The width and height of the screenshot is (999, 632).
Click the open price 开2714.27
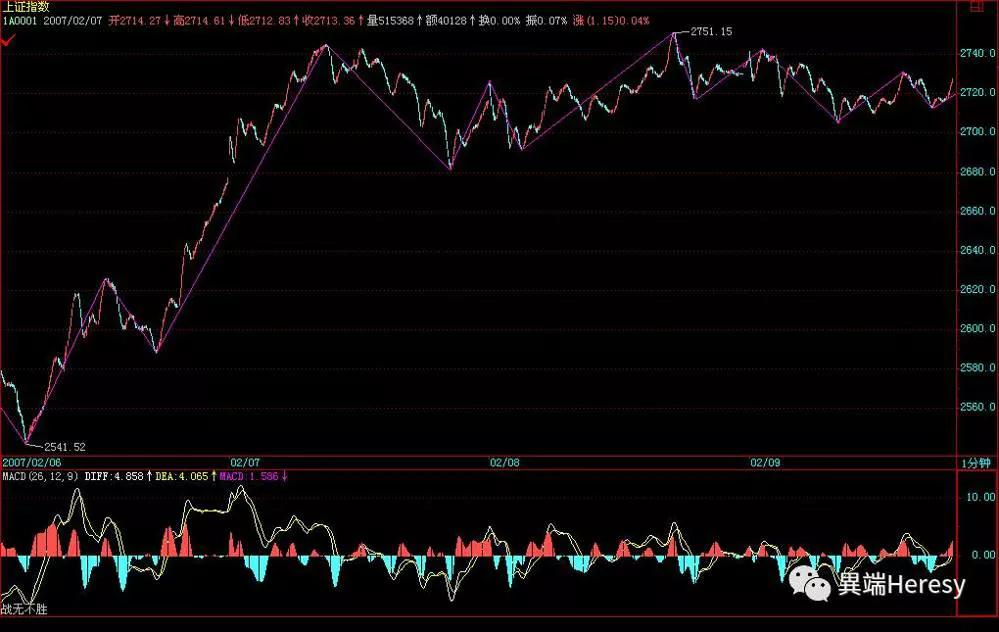tap(134, 21)
